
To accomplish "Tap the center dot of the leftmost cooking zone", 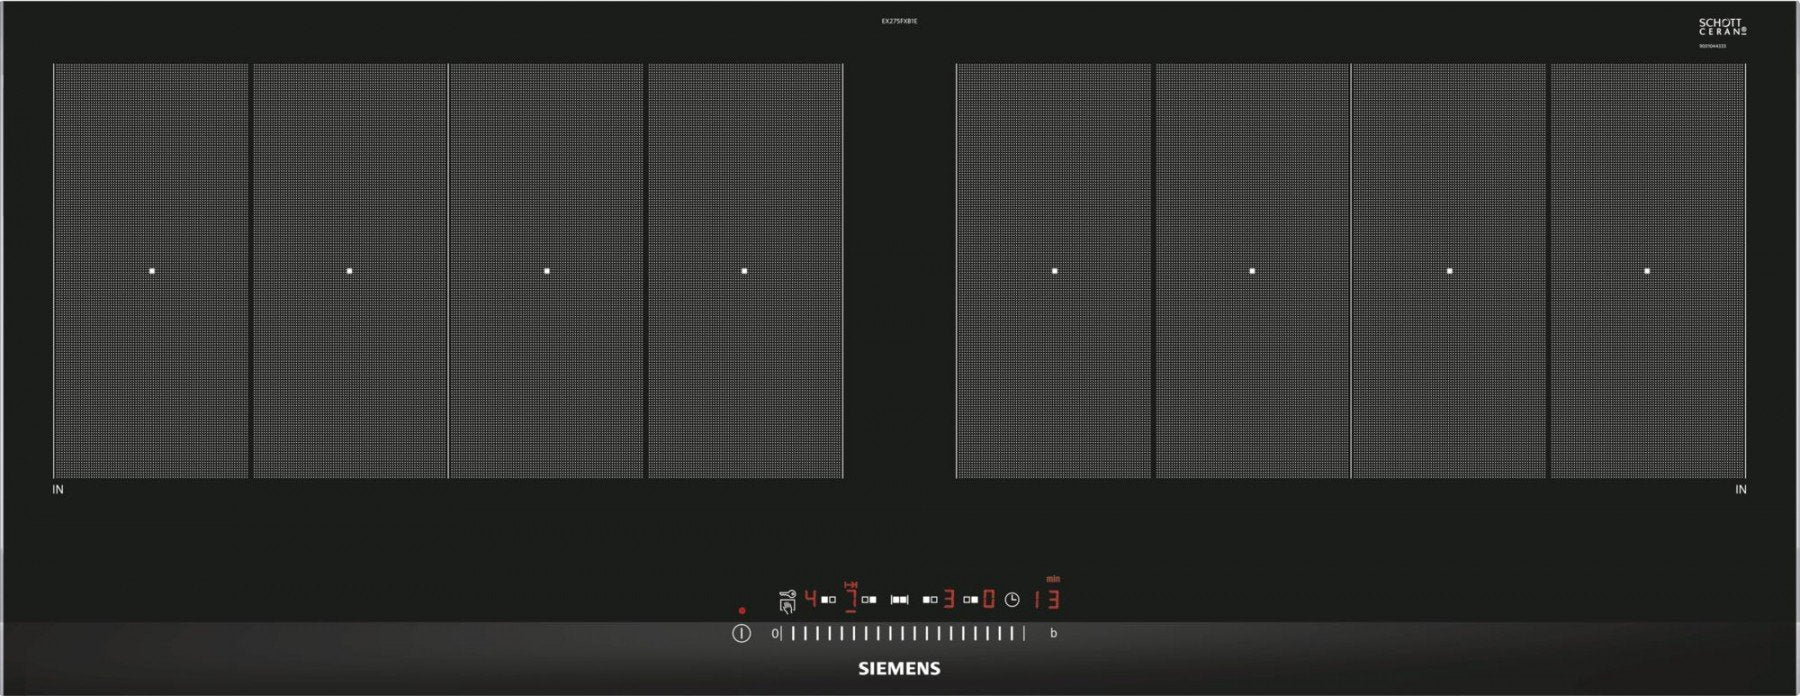I will [152, 271].
